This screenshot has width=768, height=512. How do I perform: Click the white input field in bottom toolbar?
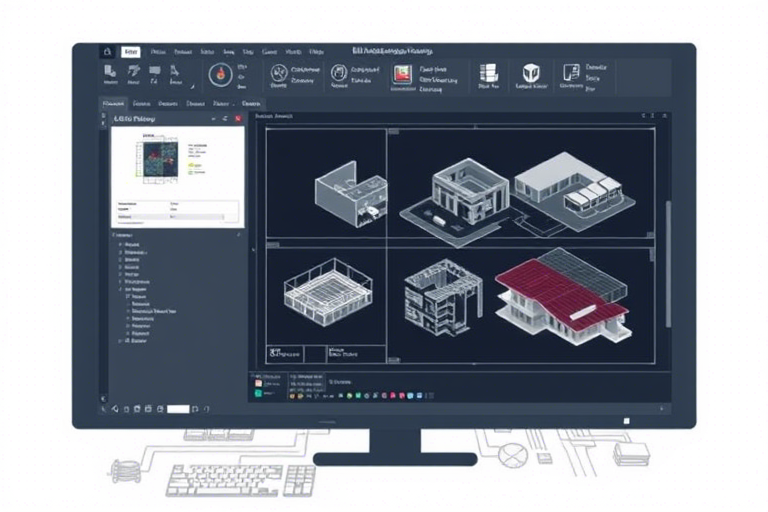click(x=178, y=409)
